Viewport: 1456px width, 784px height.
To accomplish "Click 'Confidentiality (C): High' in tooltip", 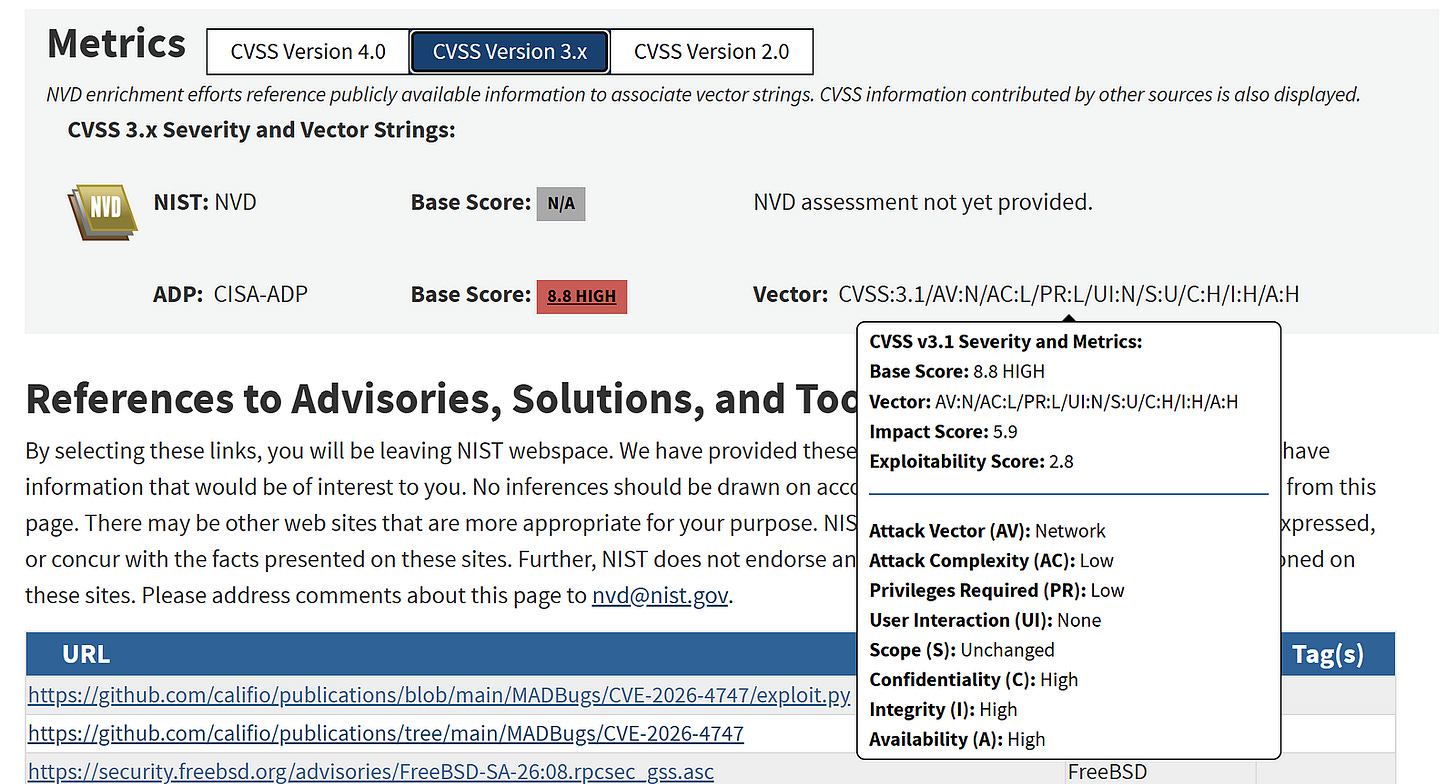I will (x=974, y=680).
